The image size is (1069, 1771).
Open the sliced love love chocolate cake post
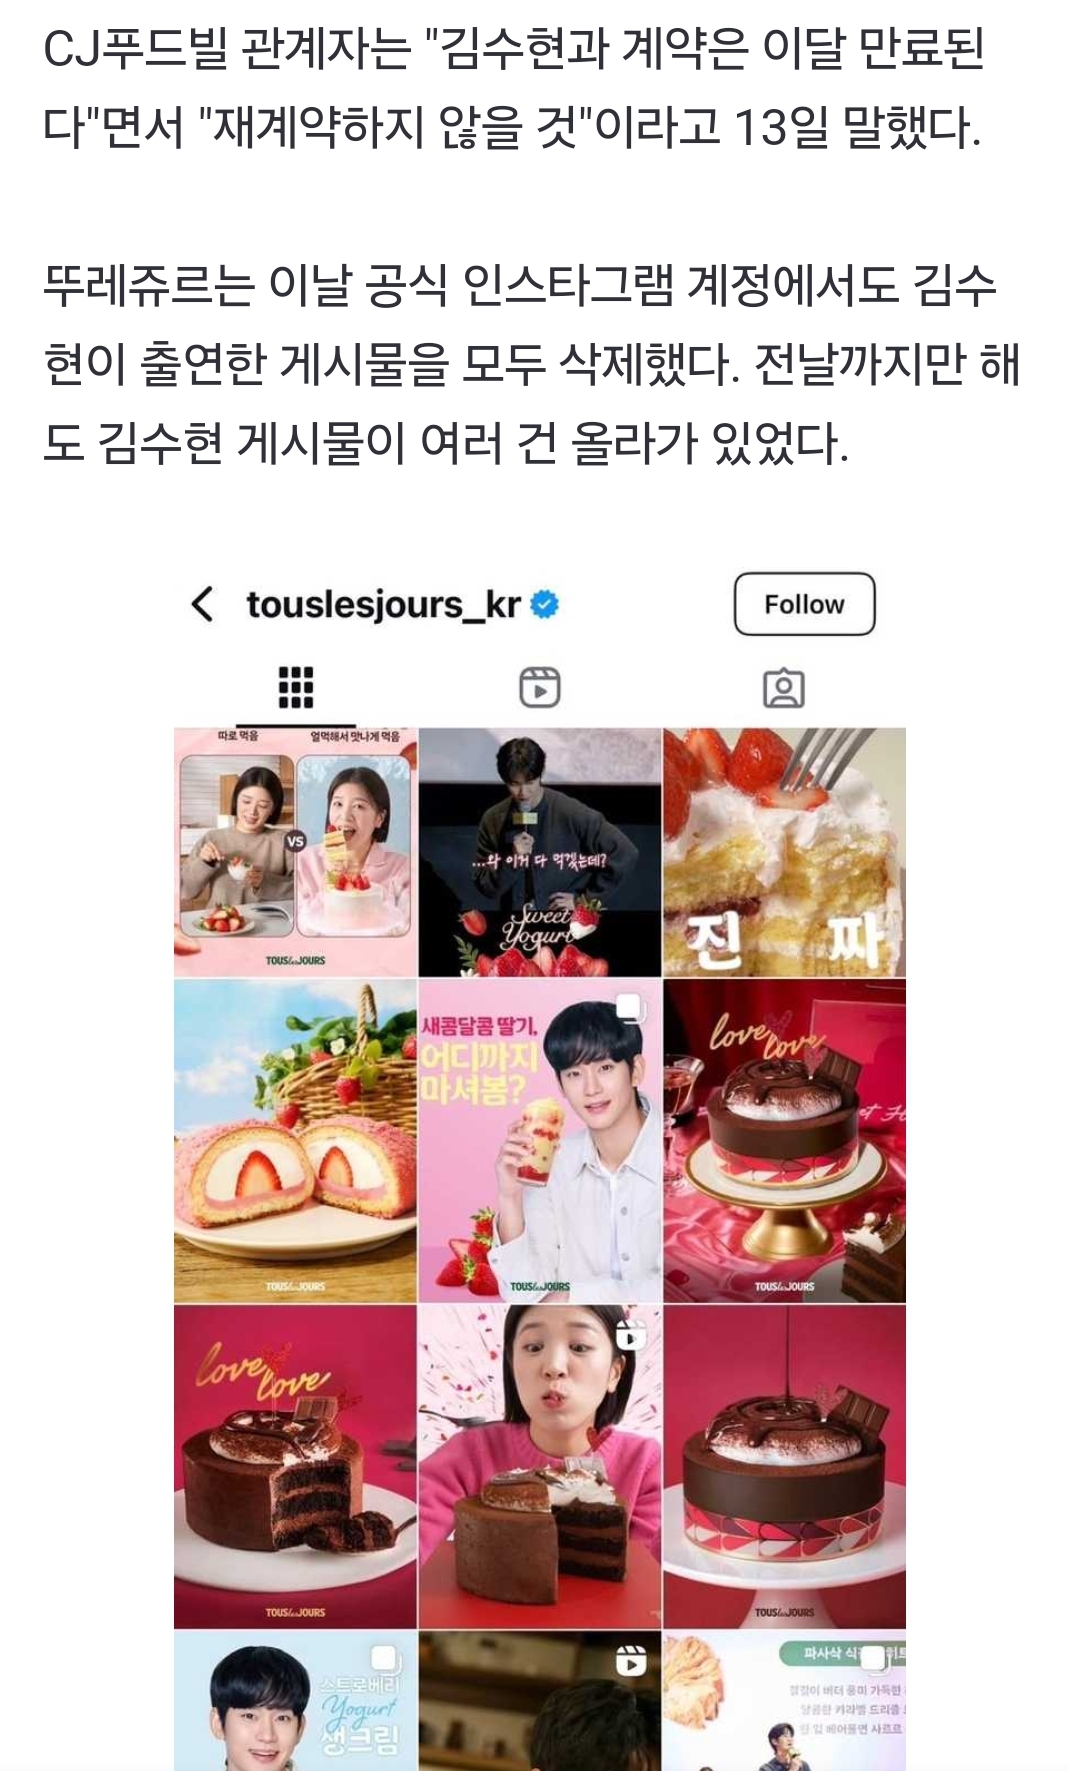coord(295,1467)
